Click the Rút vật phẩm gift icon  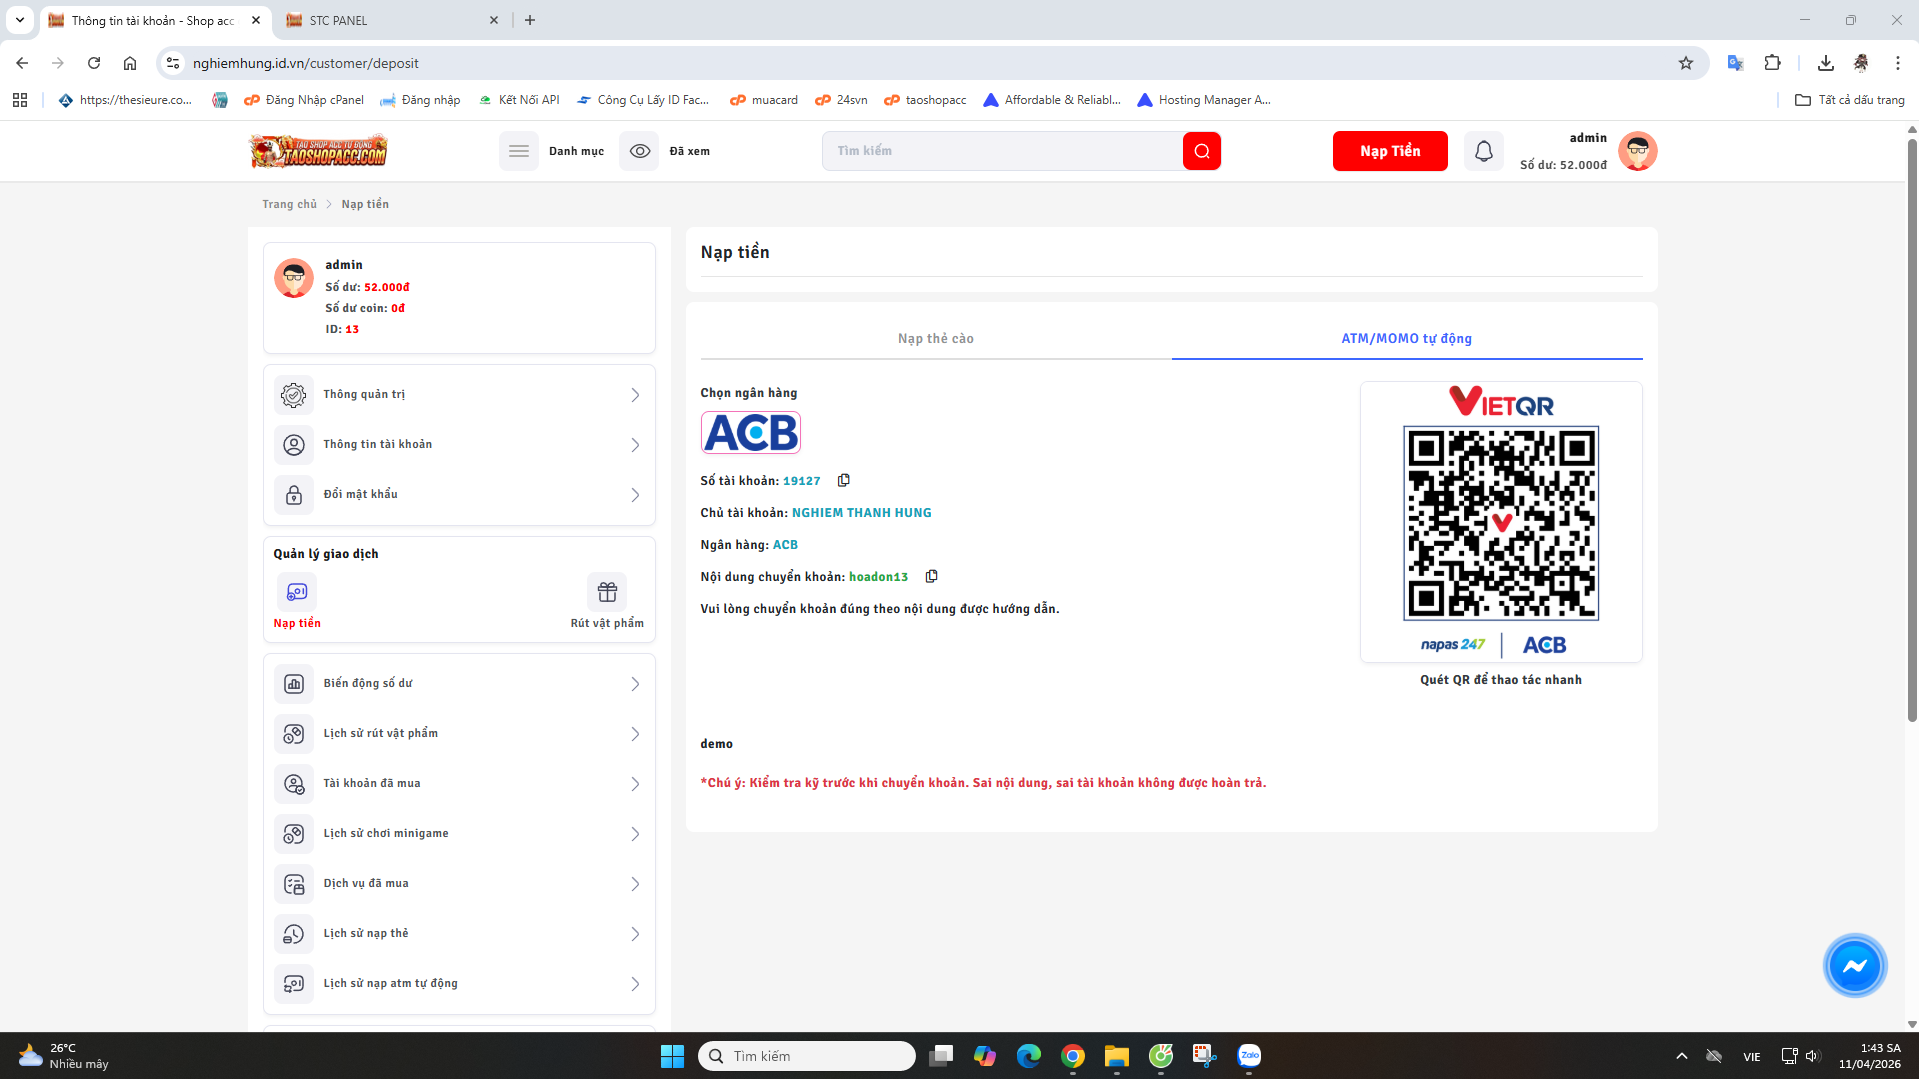[x=607, y=592]
